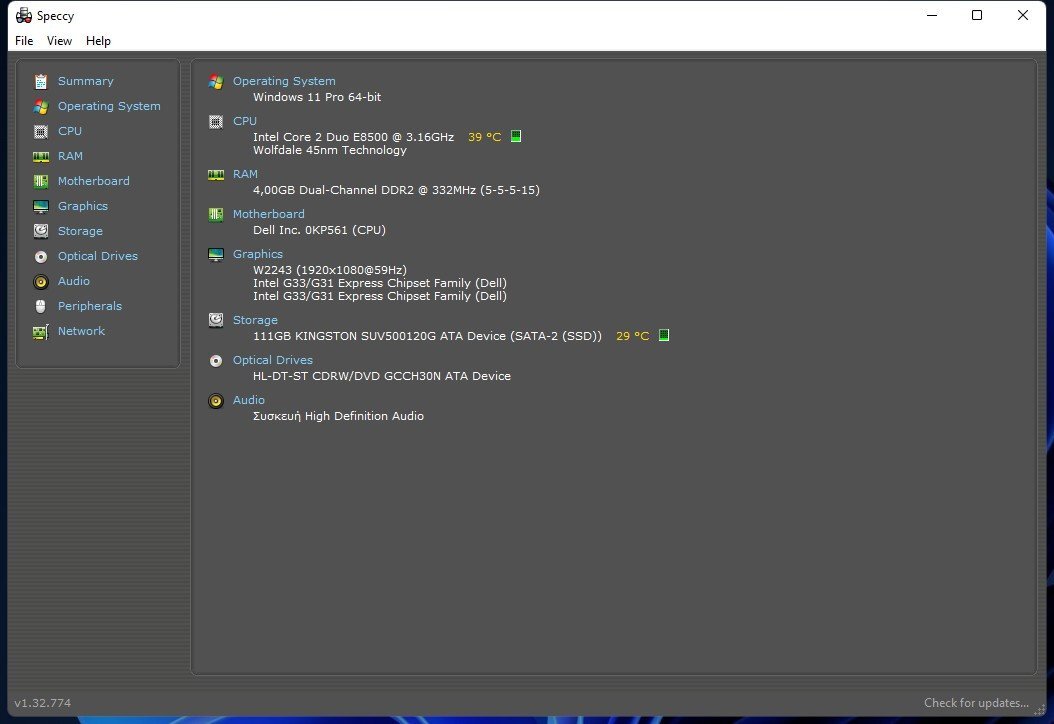Open the Help menu
The height and width of the screenshot is (724, 1054).
98,41
